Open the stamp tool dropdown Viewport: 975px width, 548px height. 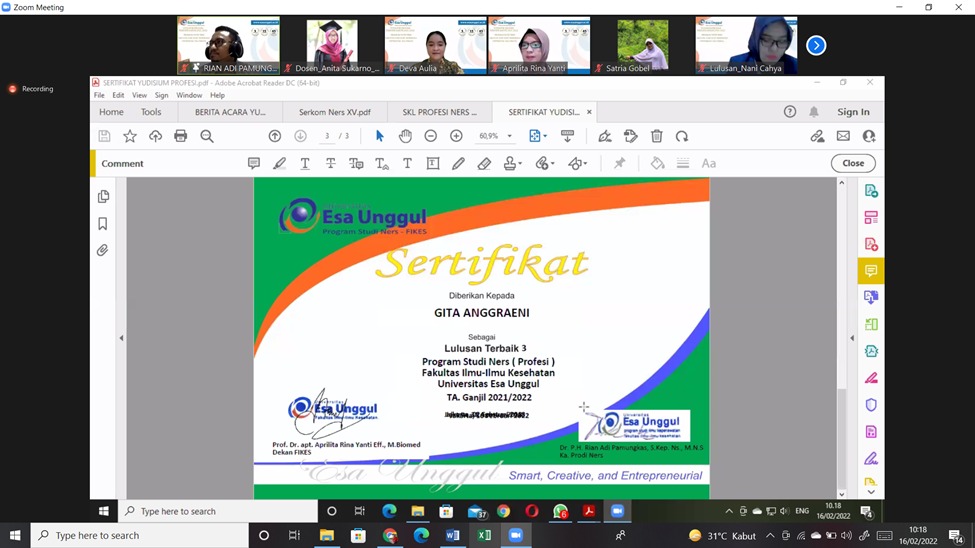pos(512,164)
